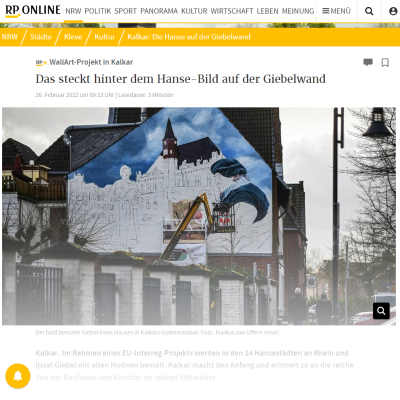The width and height of the screenshot is (400, 400).
Task: Visit the KULTUR section
Action: [194, 11]
